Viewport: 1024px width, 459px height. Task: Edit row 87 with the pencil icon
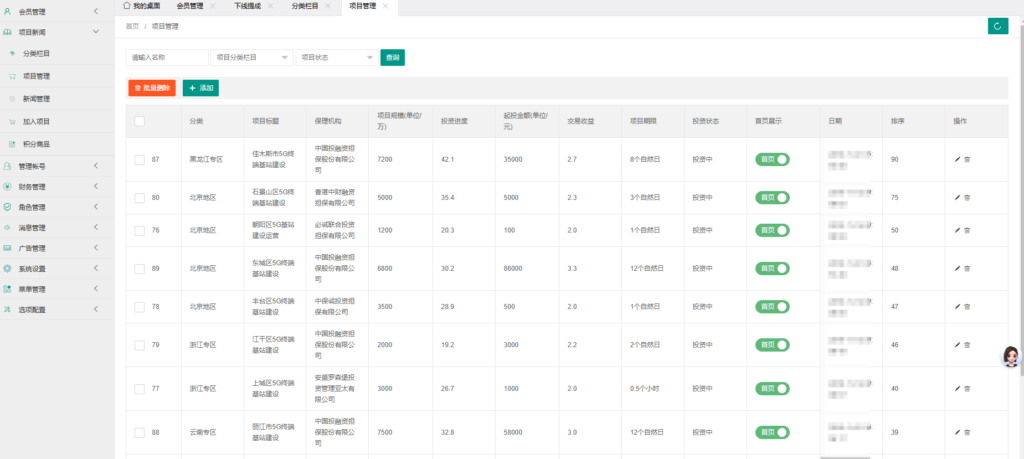[x=957, y=159]
